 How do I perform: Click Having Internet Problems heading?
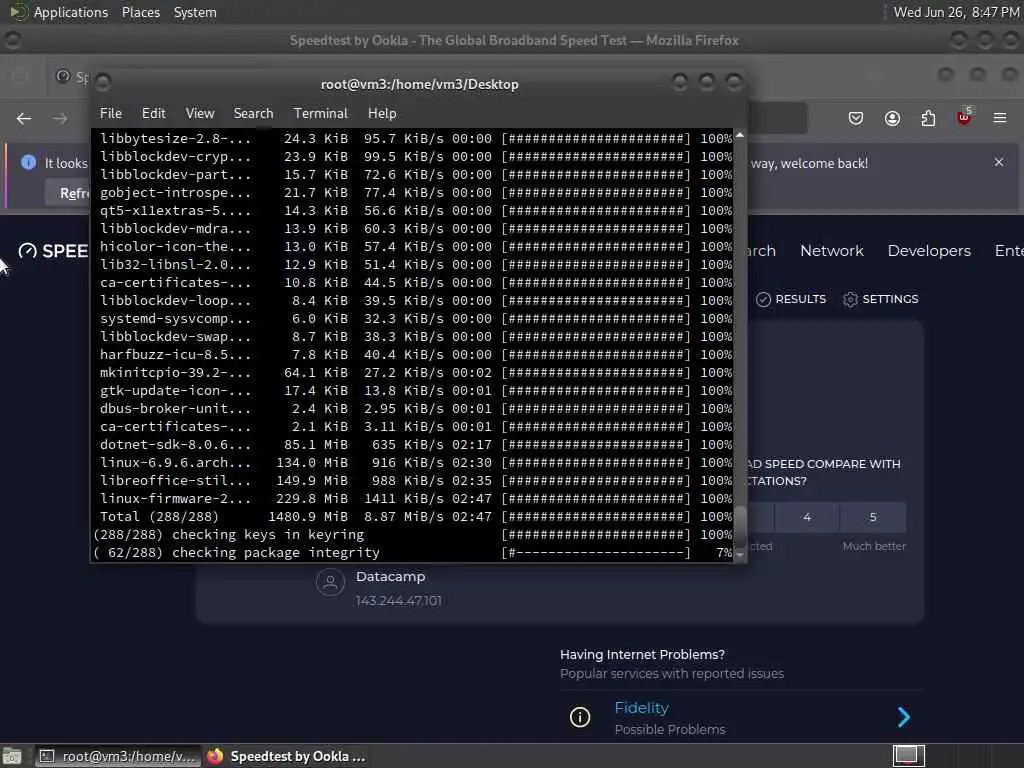(642, 654)
